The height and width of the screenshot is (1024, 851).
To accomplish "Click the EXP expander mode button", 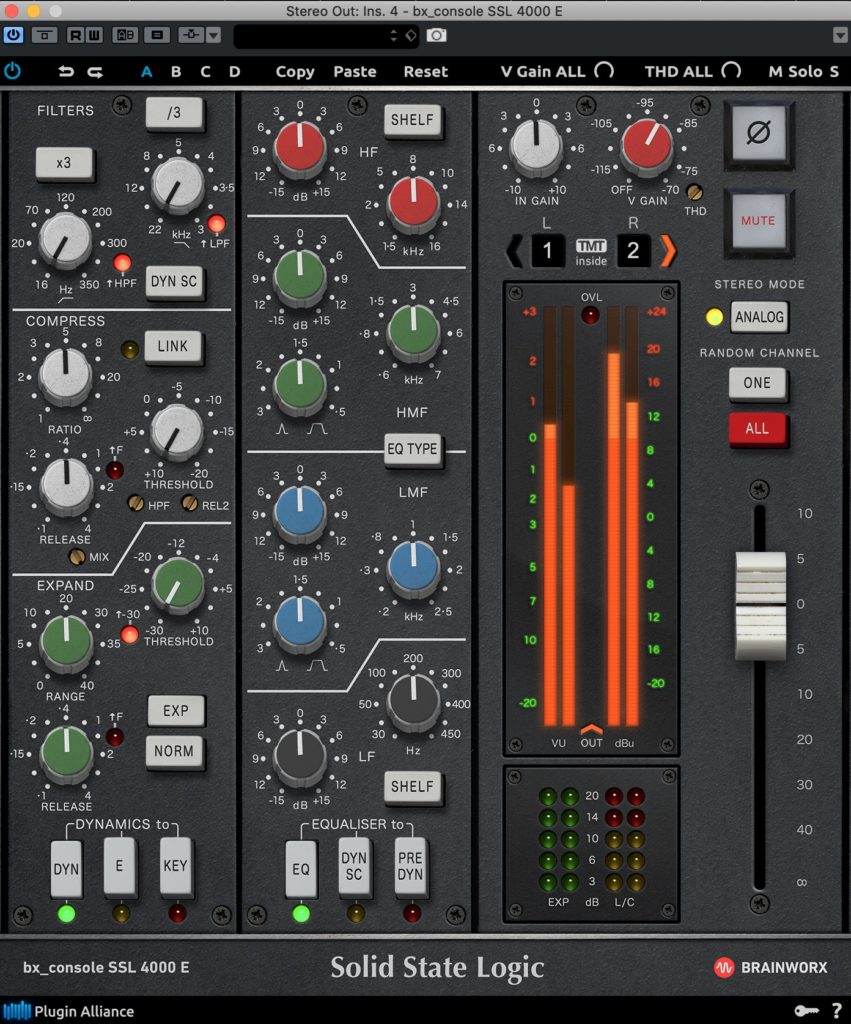I will pyautogui.click(x=176, y=711).
